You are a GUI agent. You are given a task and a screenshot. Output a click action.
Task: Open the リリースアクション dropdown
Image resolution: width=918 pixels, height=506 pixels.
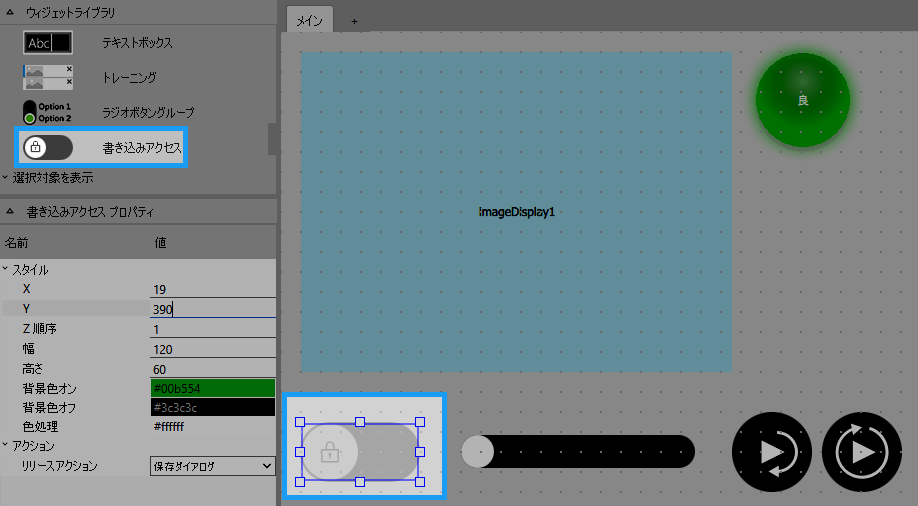point(212,466)
